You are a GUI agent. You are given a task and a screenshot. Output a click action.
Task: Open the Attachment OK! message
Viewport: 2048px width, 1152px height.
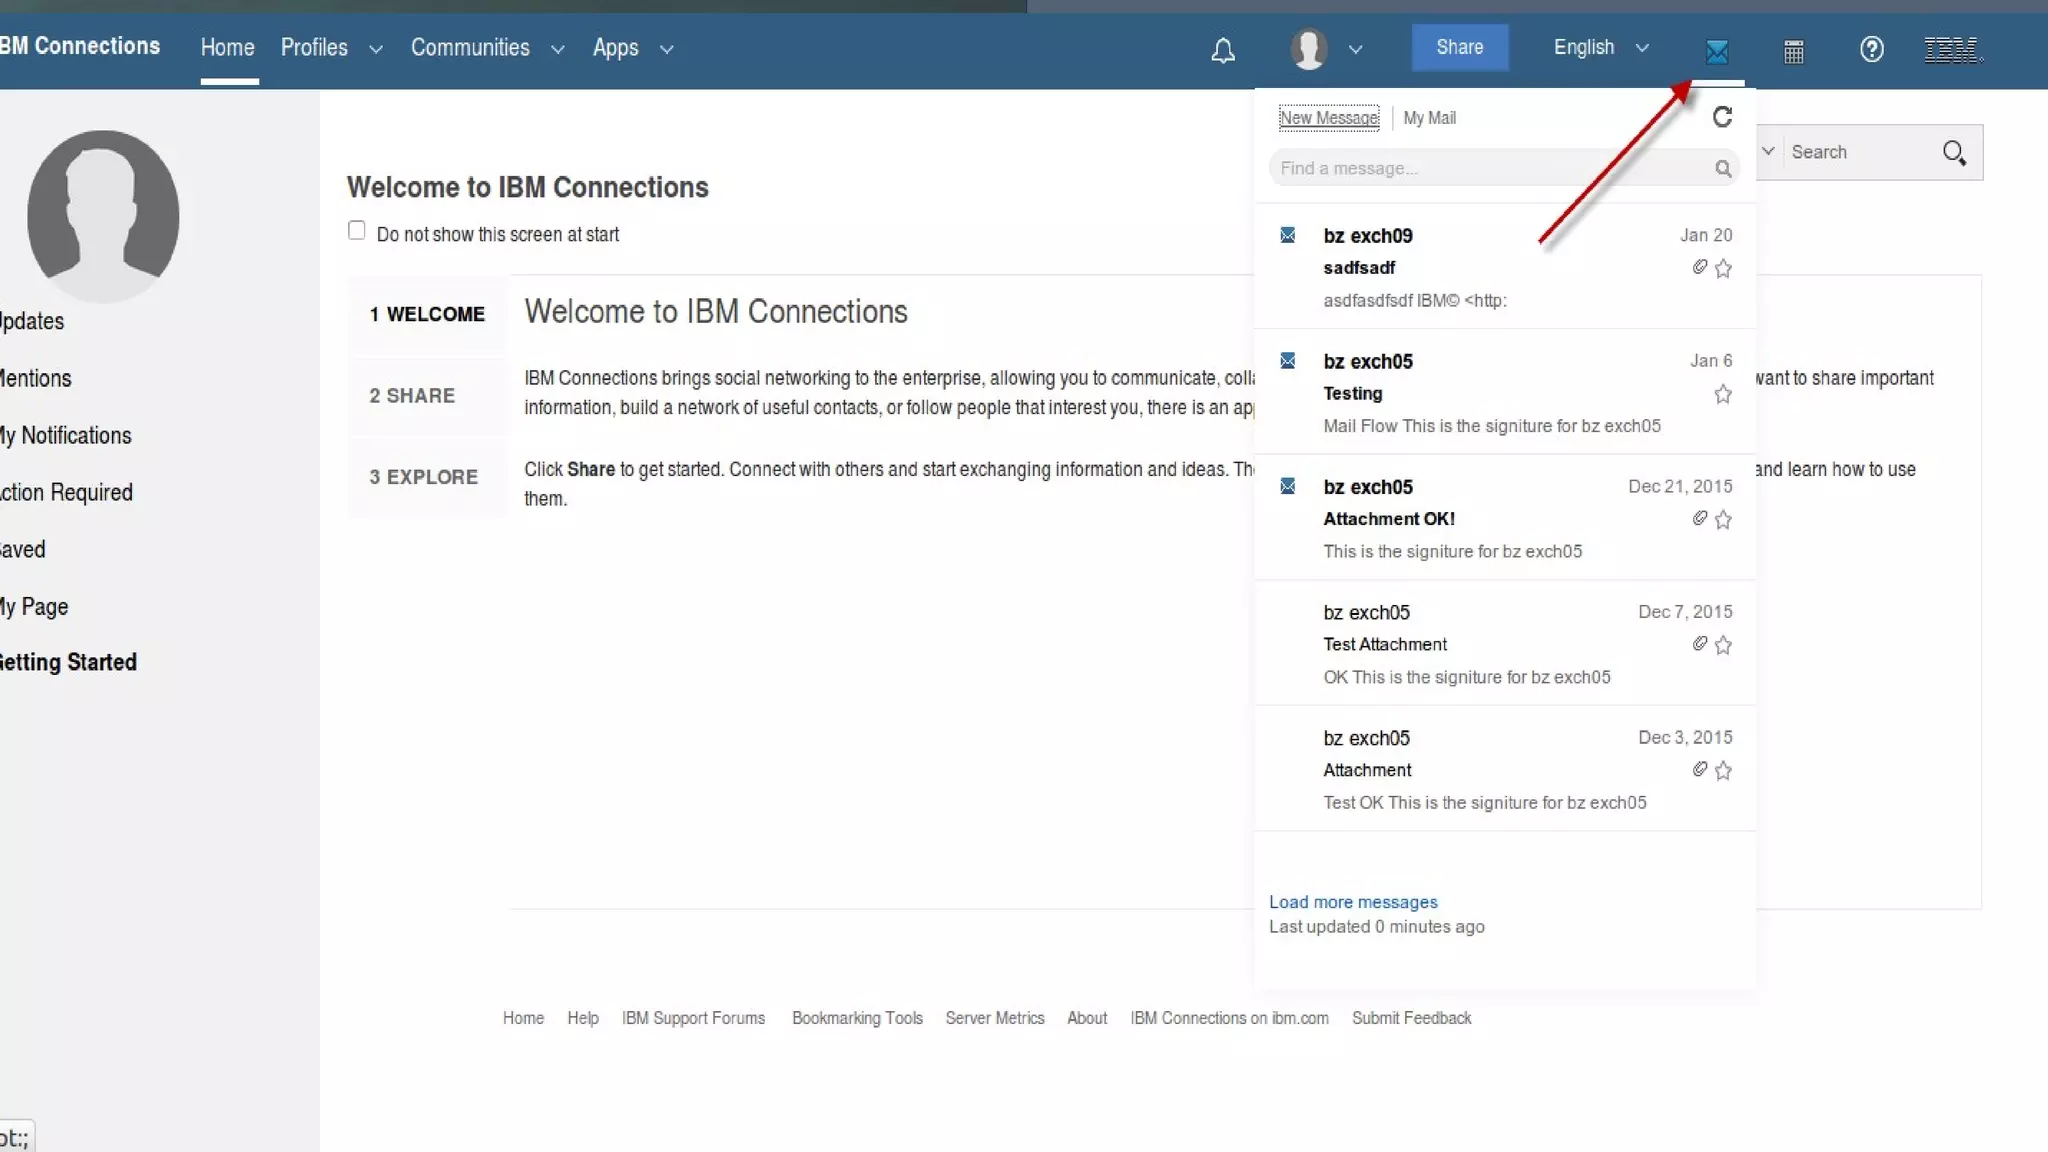[x=1505, y=518]
